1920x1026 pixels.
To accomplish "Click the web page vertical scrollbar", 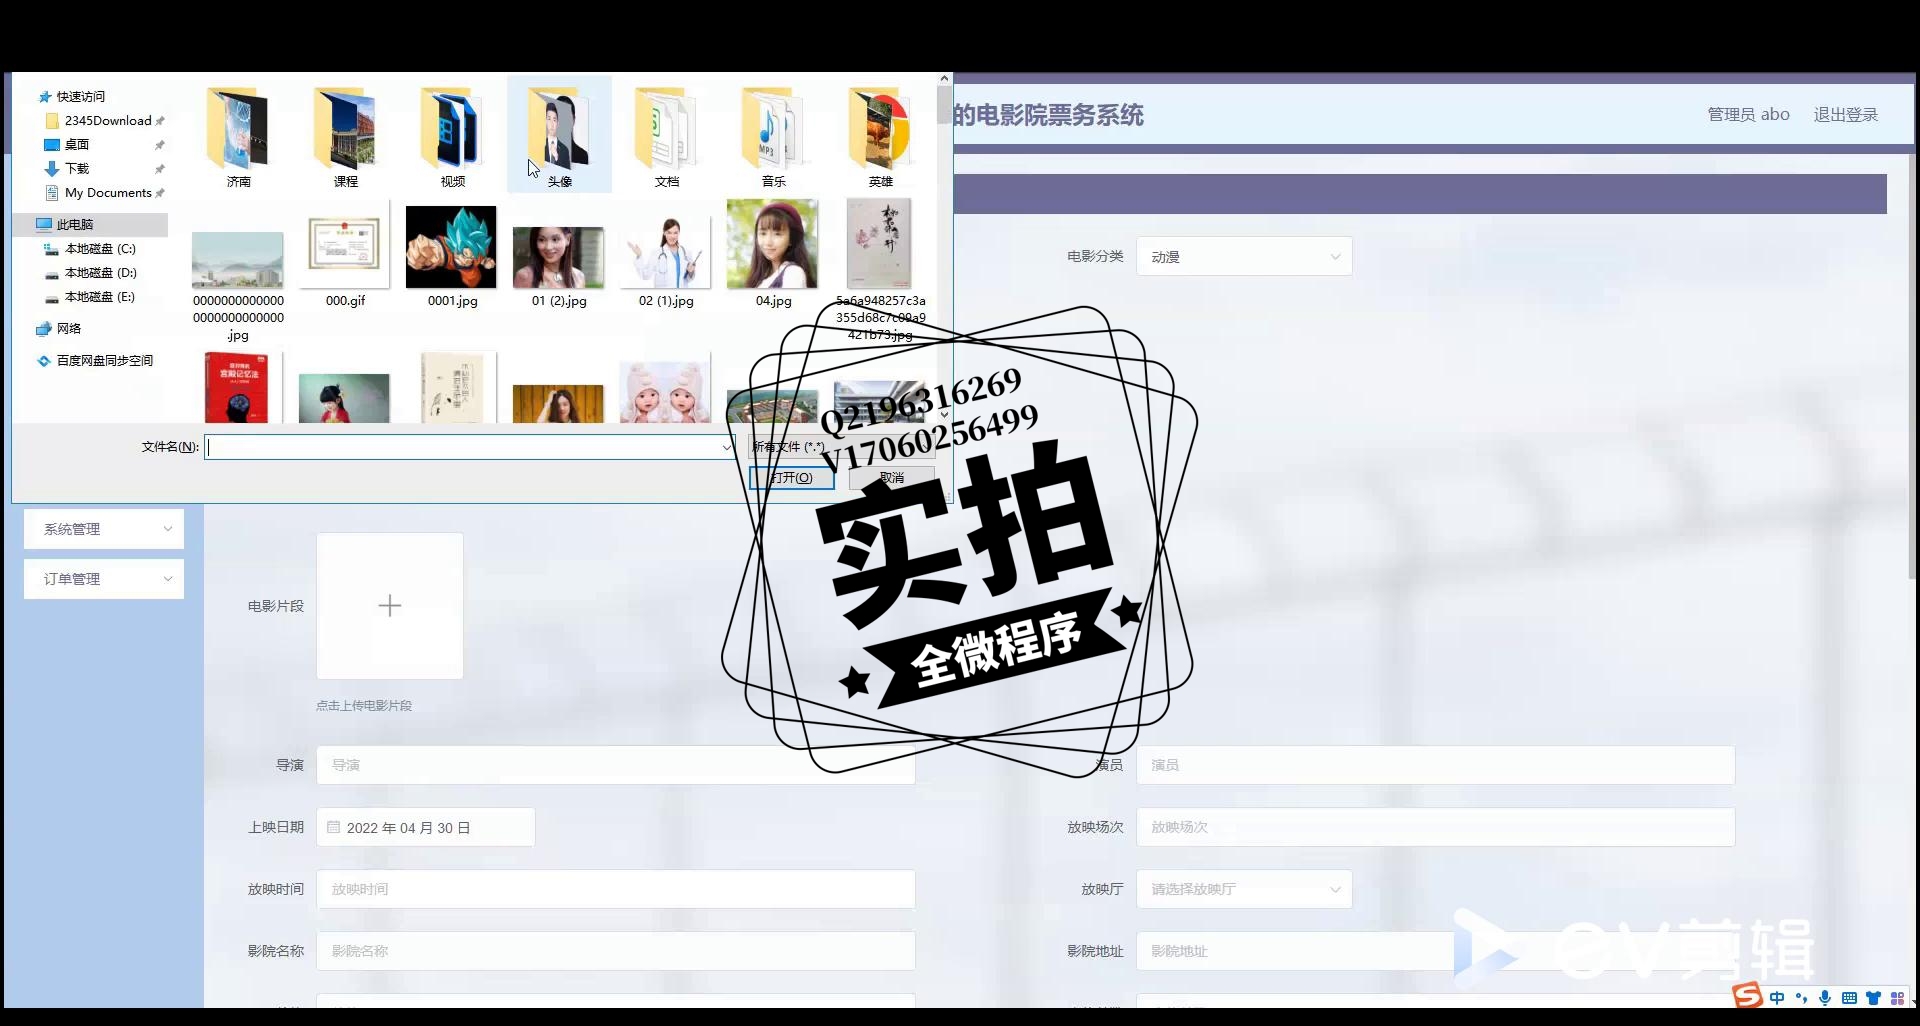I will point(1913,365).
